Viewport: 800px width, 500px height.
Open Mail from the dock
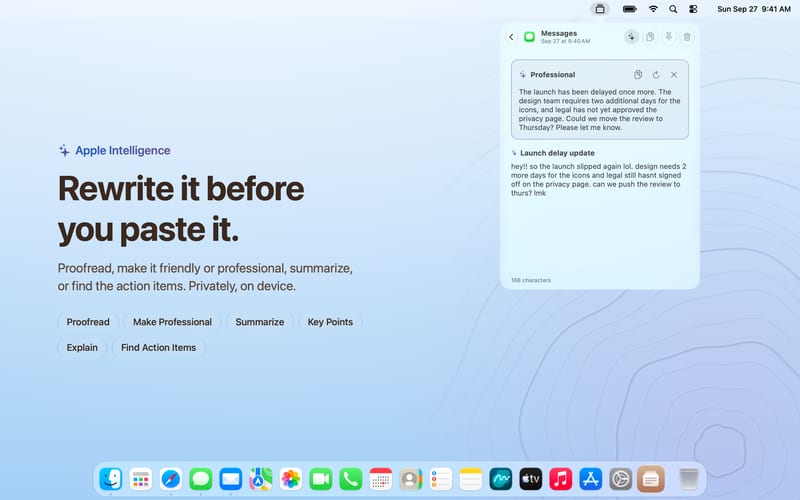coord(231,479)
